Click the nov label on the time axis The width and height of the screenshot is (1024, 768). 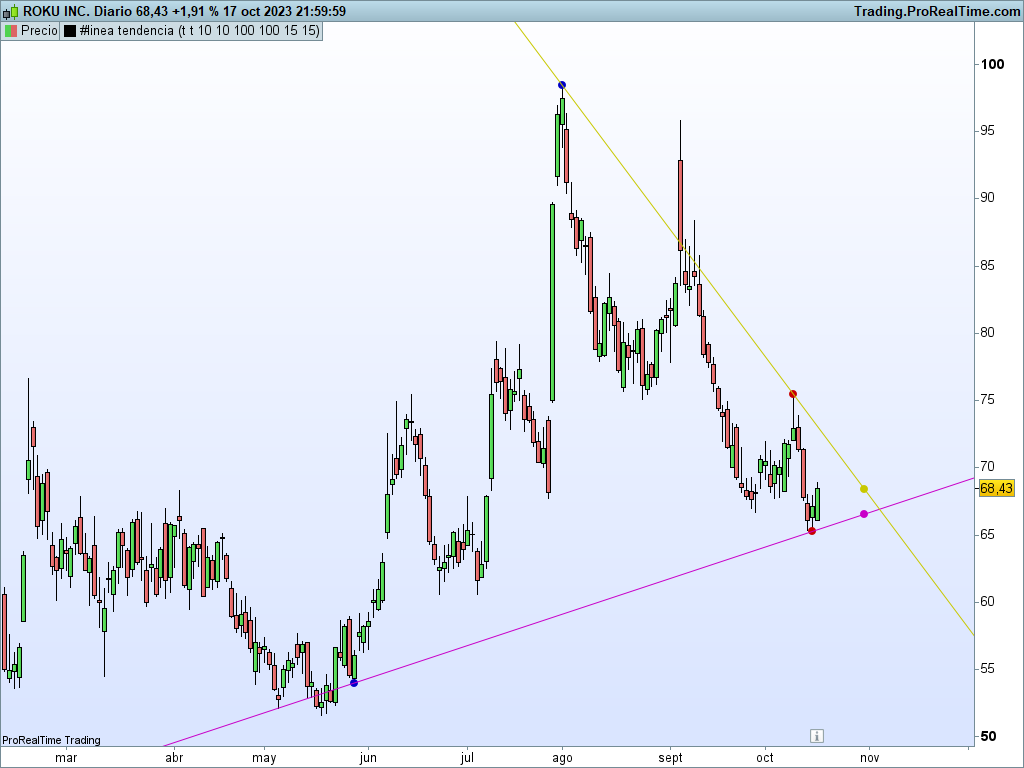[x=869, y=758]
